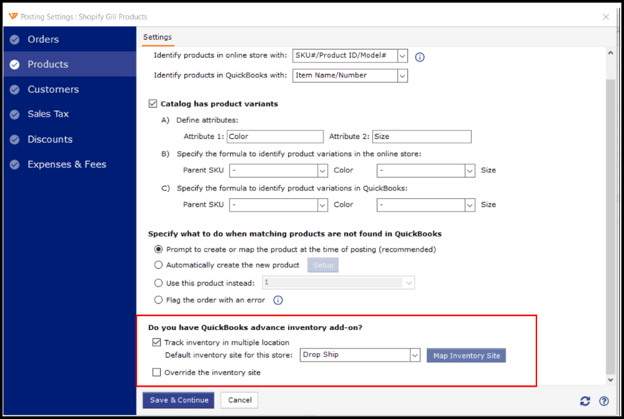This screenshot has width=624, height=419.
Task: Click Attribute 1 Color input field
Action: point(275,136)
